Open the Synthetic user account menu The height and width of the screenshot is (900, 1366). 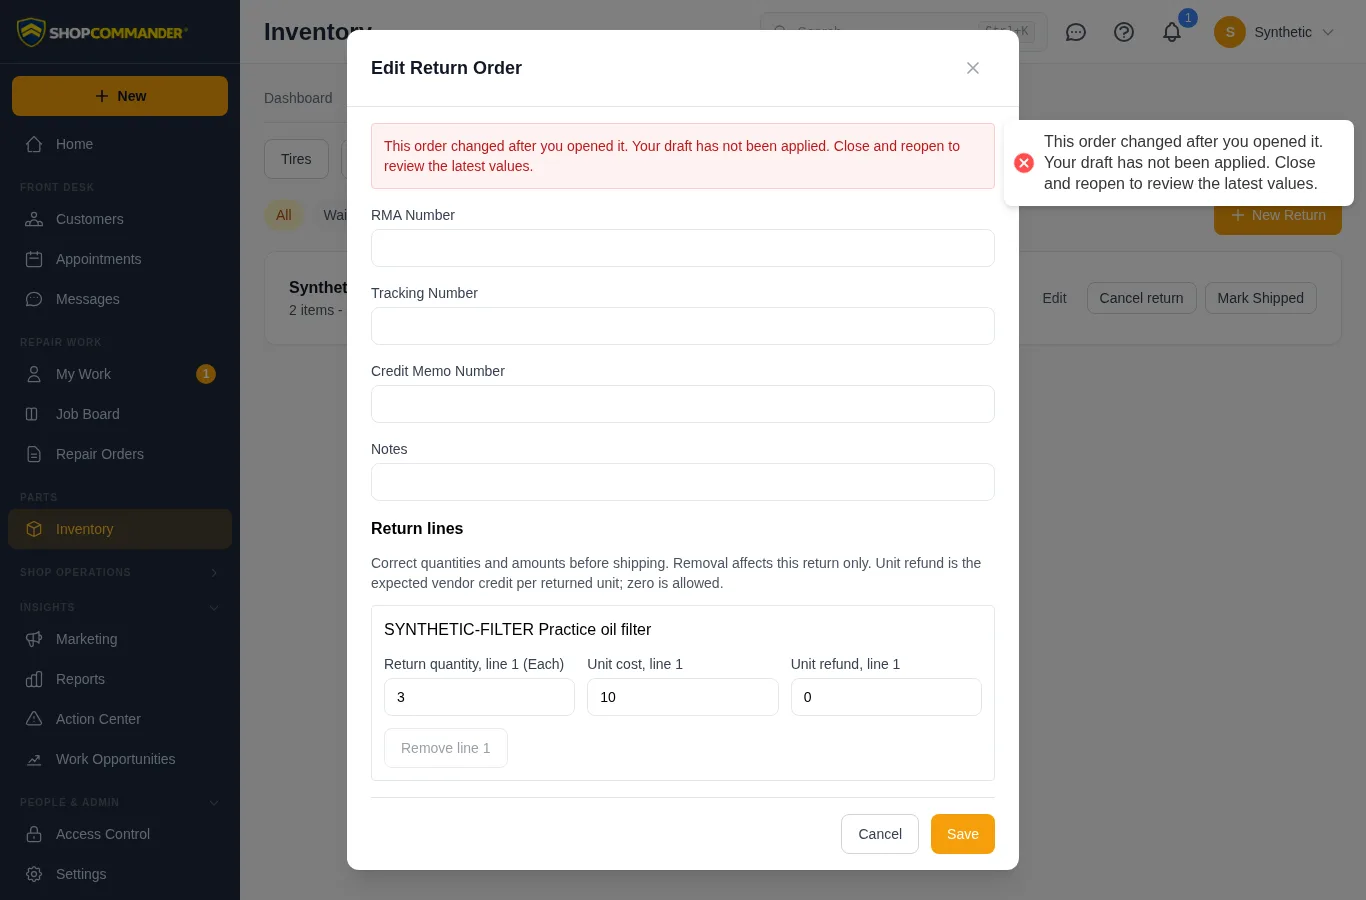(1274, 32)
